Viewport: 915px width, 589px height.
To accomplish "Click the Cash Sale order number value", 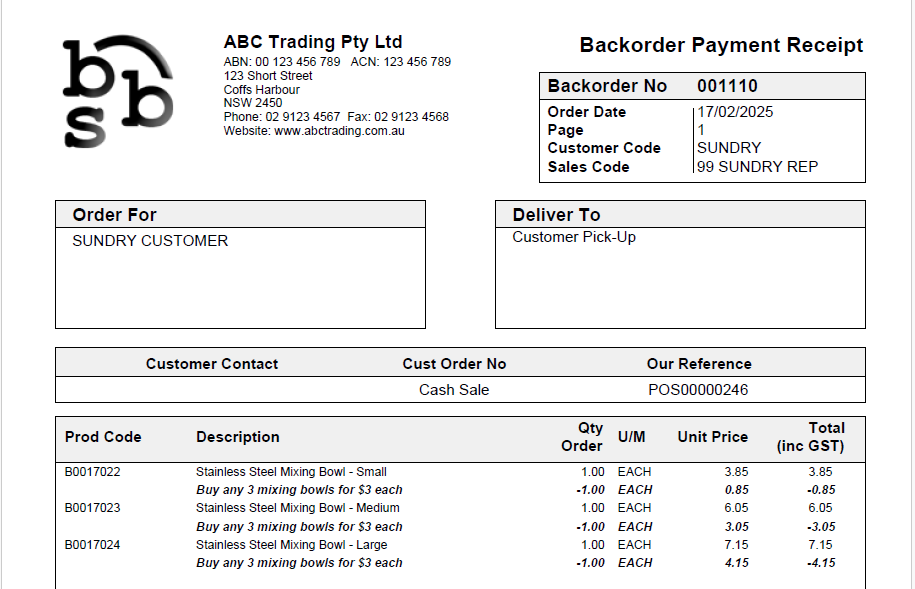I will pyautogui.click(x=454, y=390).
